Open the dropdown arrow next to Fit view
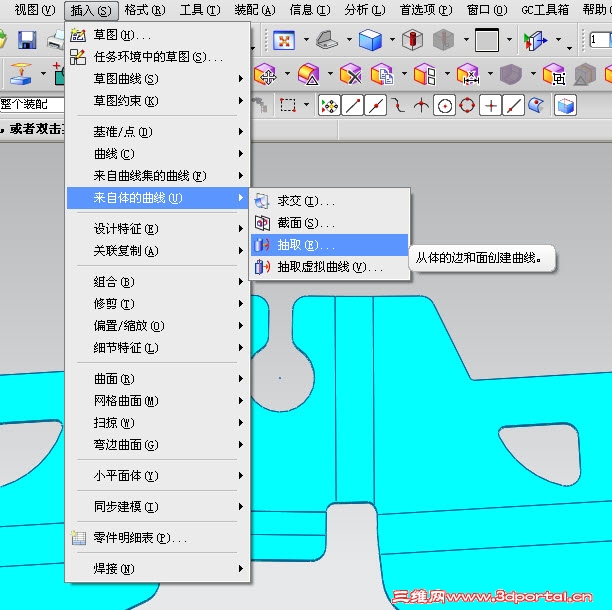The image size is (612, 610). 306,39
